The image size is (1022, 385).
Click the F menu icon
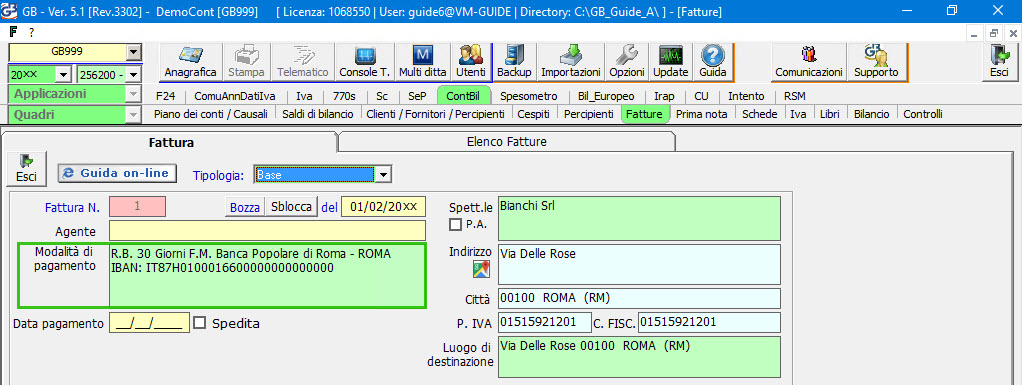pos(14,32)
